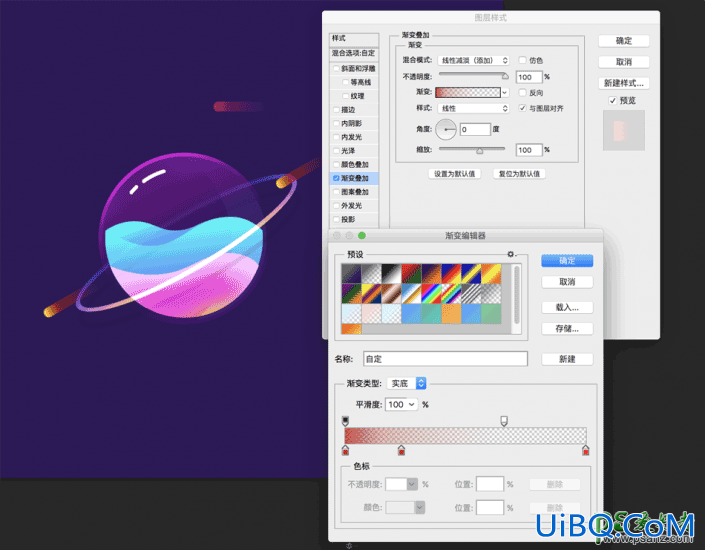This screenshot has height=550, width=705.
Task: Select the black-to-white gradient preset
Action: 391,273
